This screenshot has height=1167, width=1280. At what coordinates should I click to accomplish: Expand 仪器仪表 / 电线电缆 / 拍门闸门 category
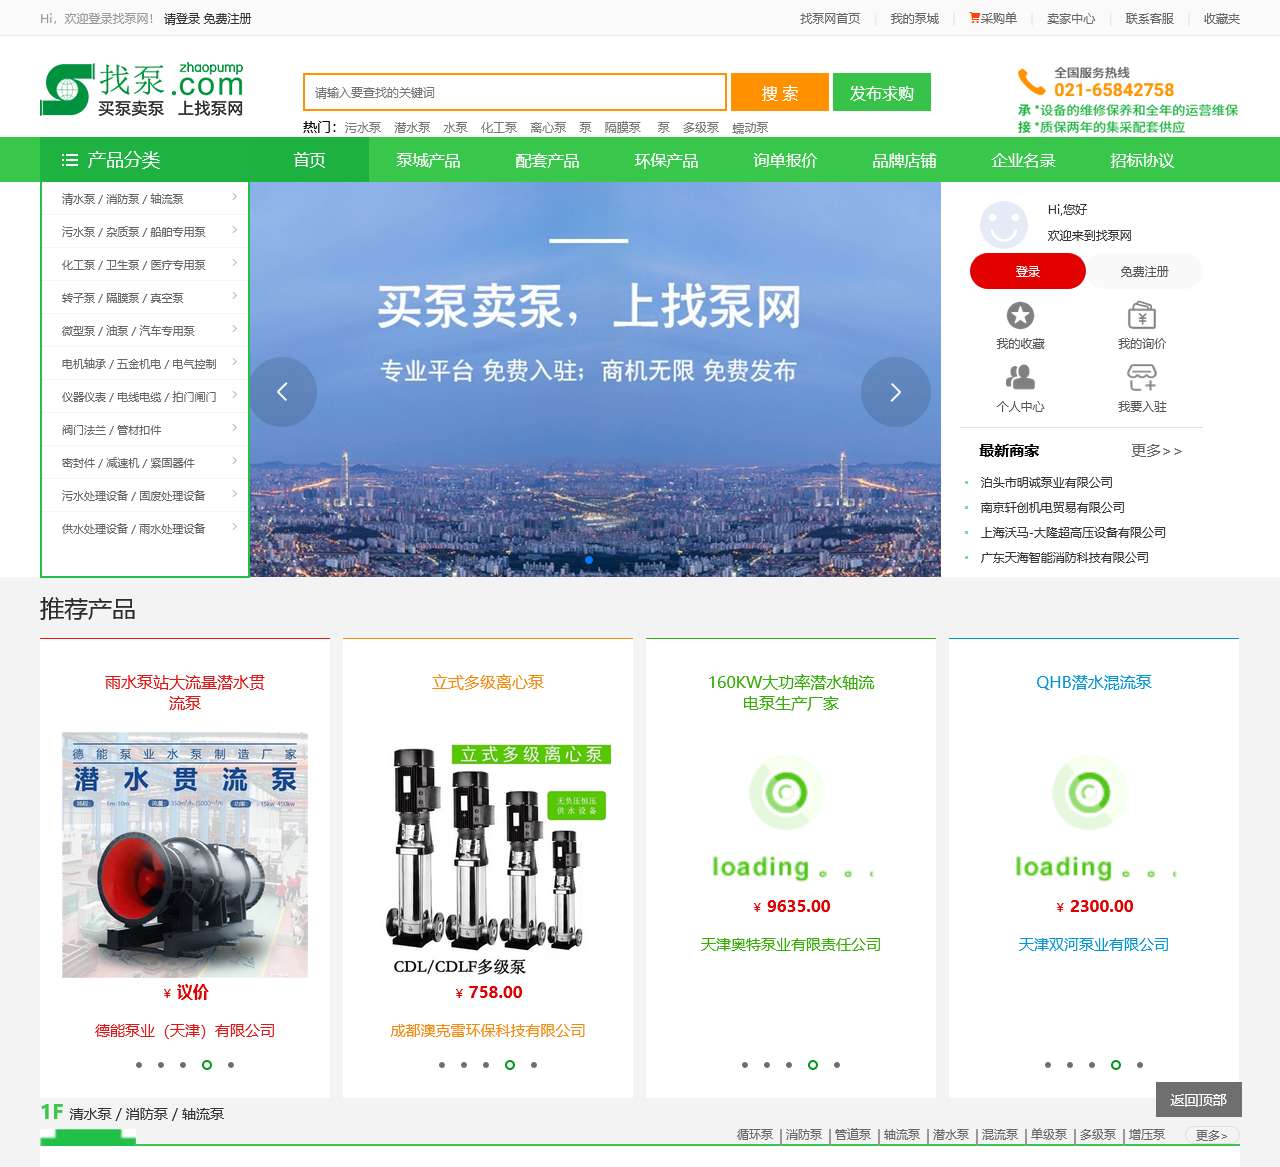pyautogui.click(x=144, y=397)
